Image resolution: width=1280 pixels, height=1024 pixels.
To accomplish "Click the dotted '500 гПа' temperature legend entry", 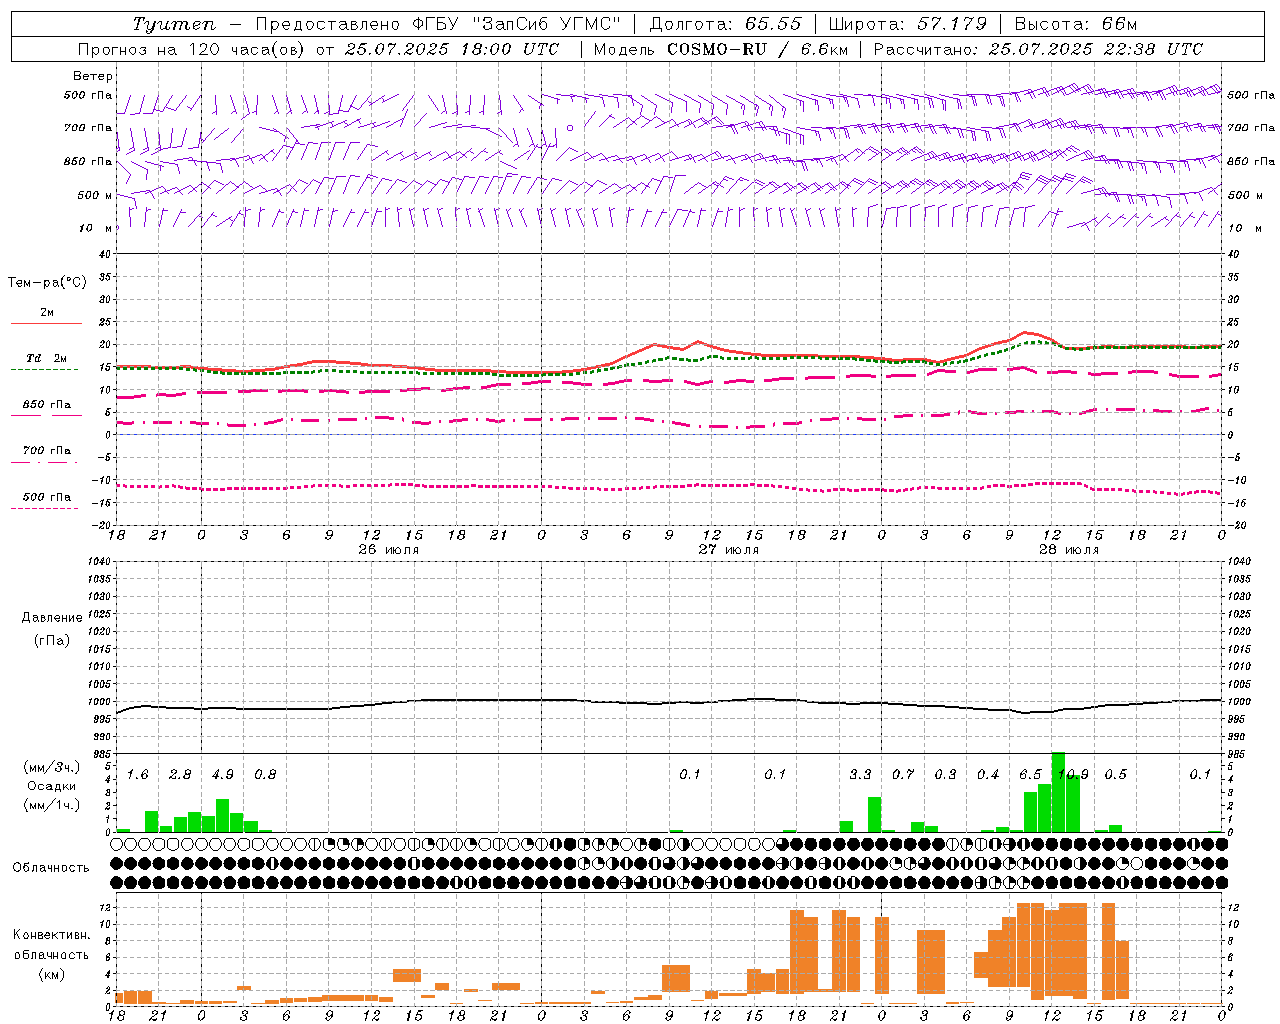I will tap(46, 497).
